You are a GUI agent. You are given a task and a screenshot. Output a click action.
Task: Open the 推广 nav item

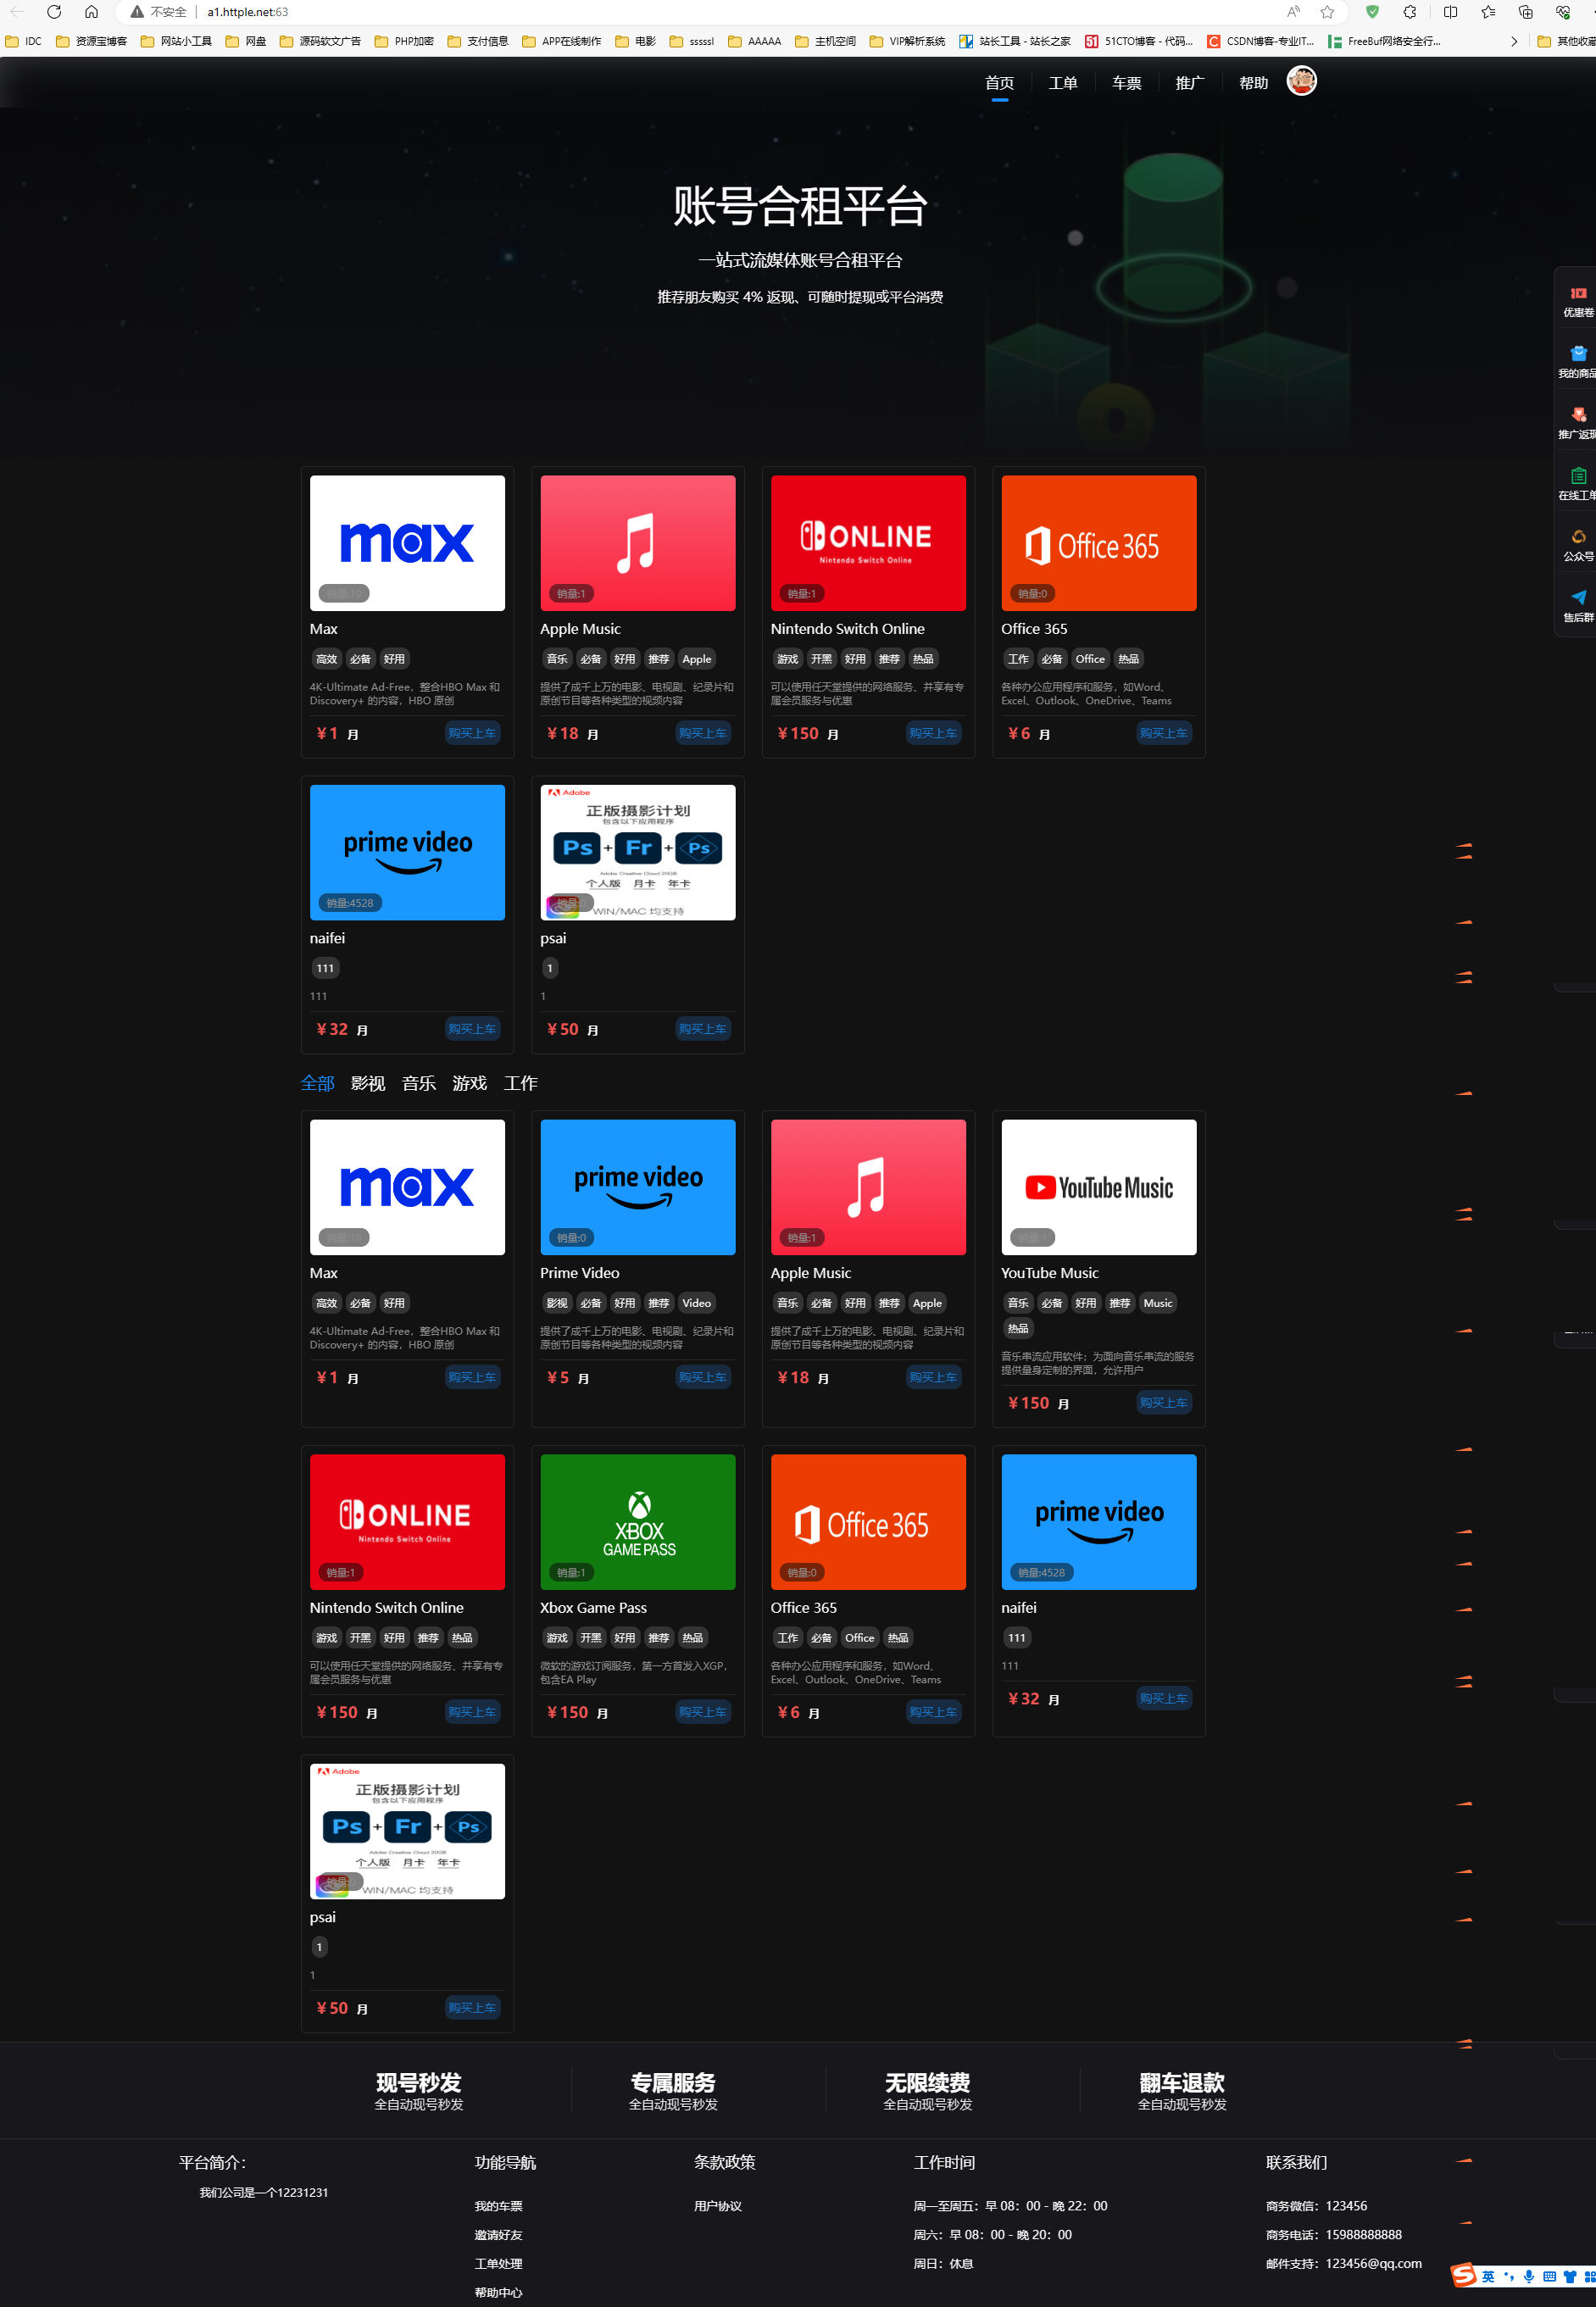pyautogui.click(x=1190, y=83)
